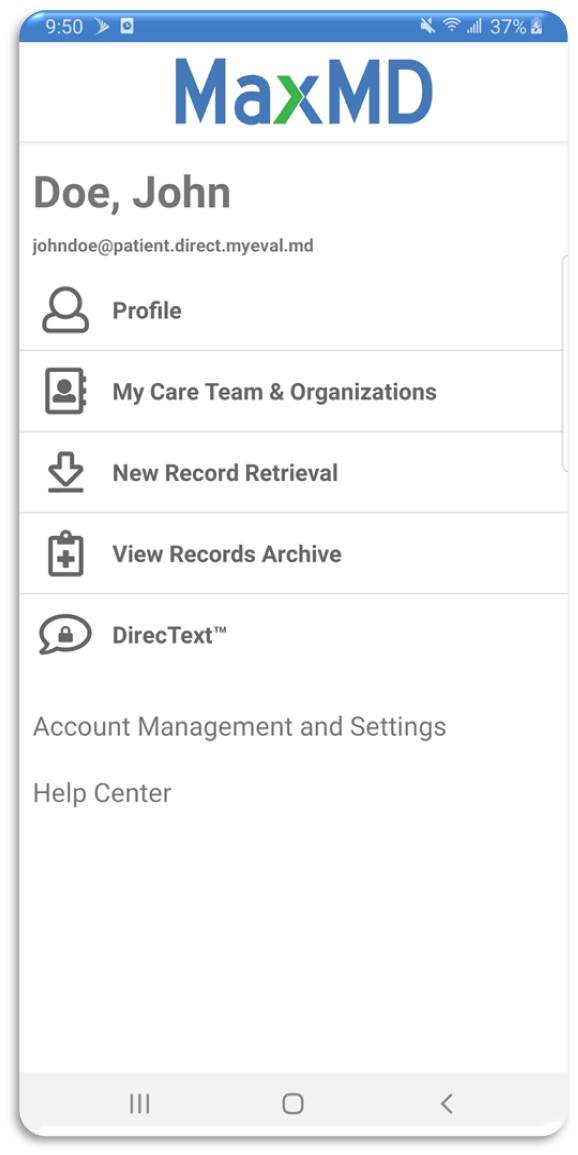Click the MaxMD logo

point(304,88)
